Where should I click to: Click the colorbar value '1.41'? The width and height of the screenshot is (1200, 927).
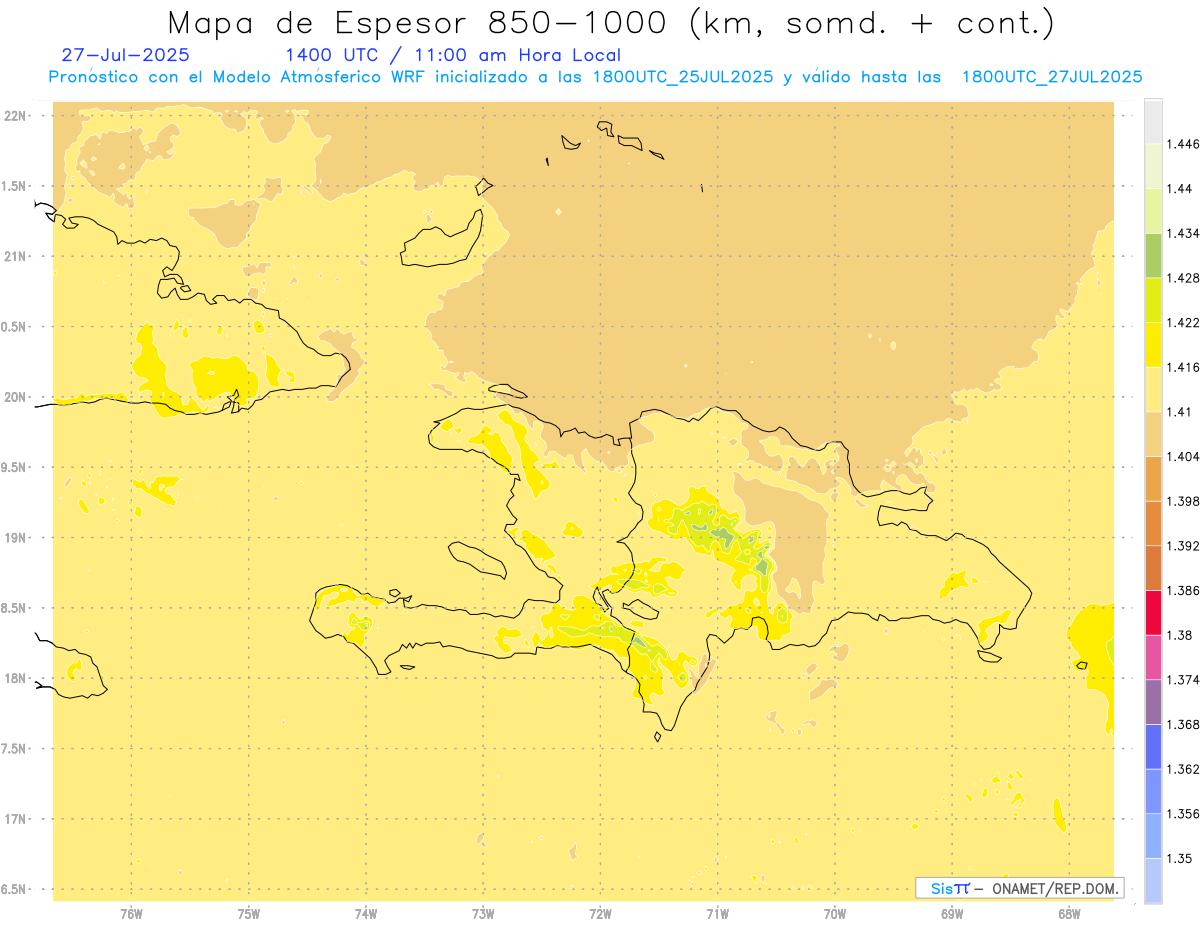(x=1179, y=412)
